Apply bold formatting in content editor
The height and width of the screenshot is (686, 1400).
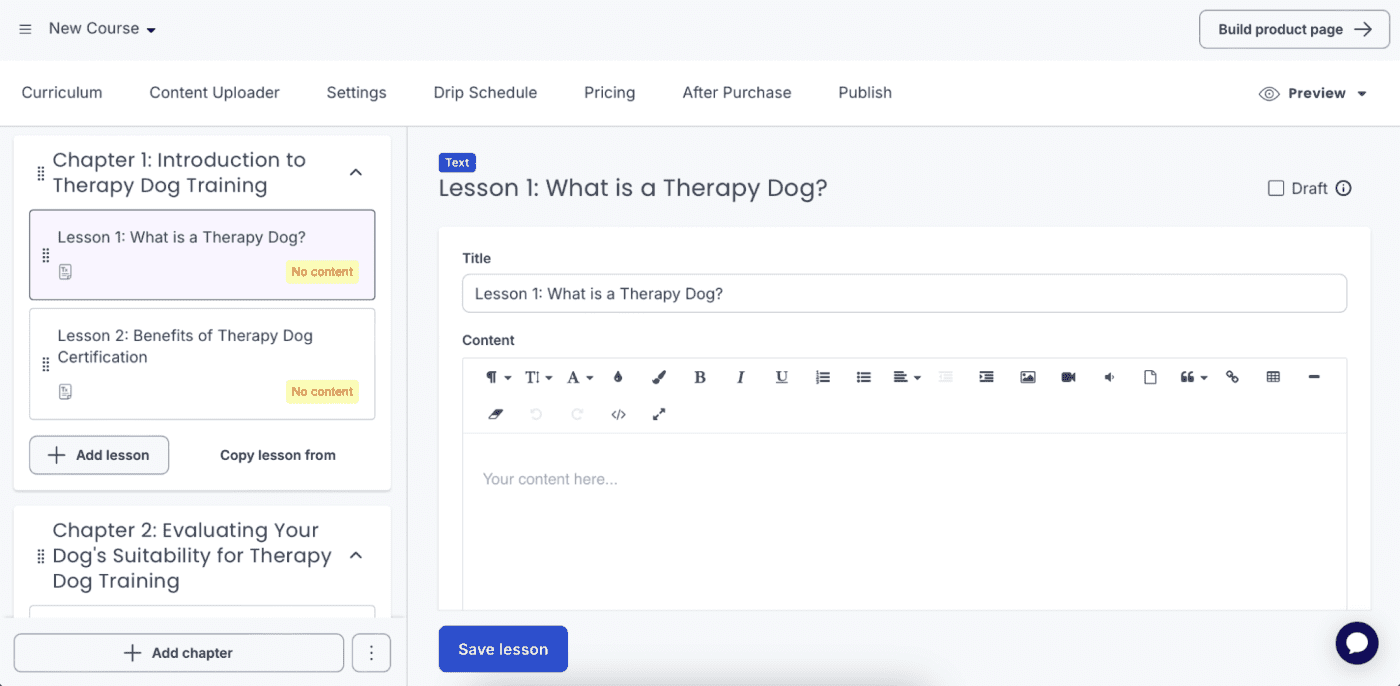coord(700,377)
